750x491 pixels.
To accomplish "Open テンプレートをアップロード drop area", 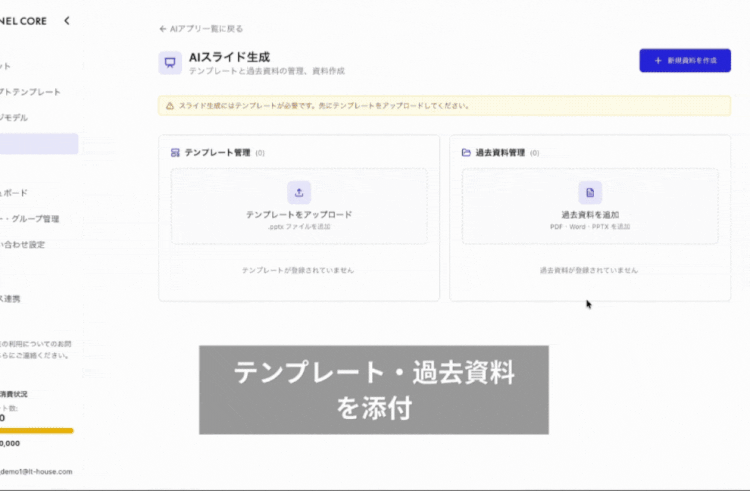I will 299,206.
